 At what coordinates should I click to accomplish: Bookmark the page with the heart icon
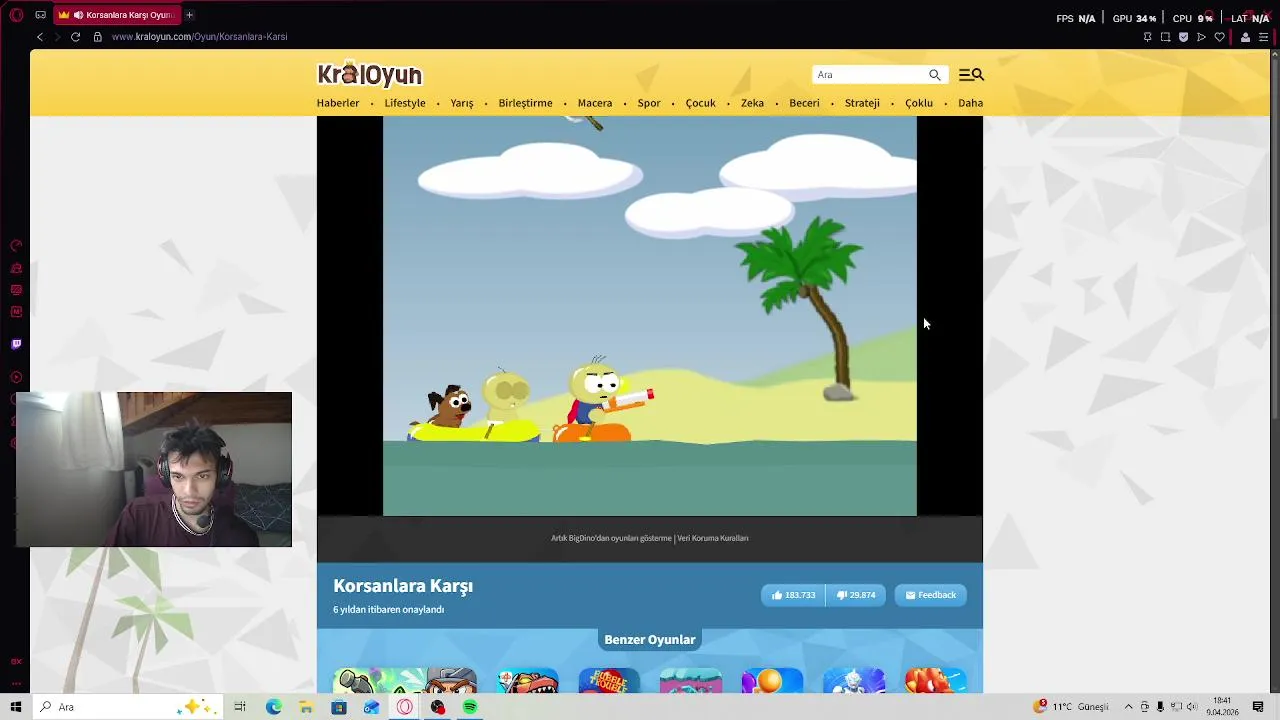pos(1219,37)
